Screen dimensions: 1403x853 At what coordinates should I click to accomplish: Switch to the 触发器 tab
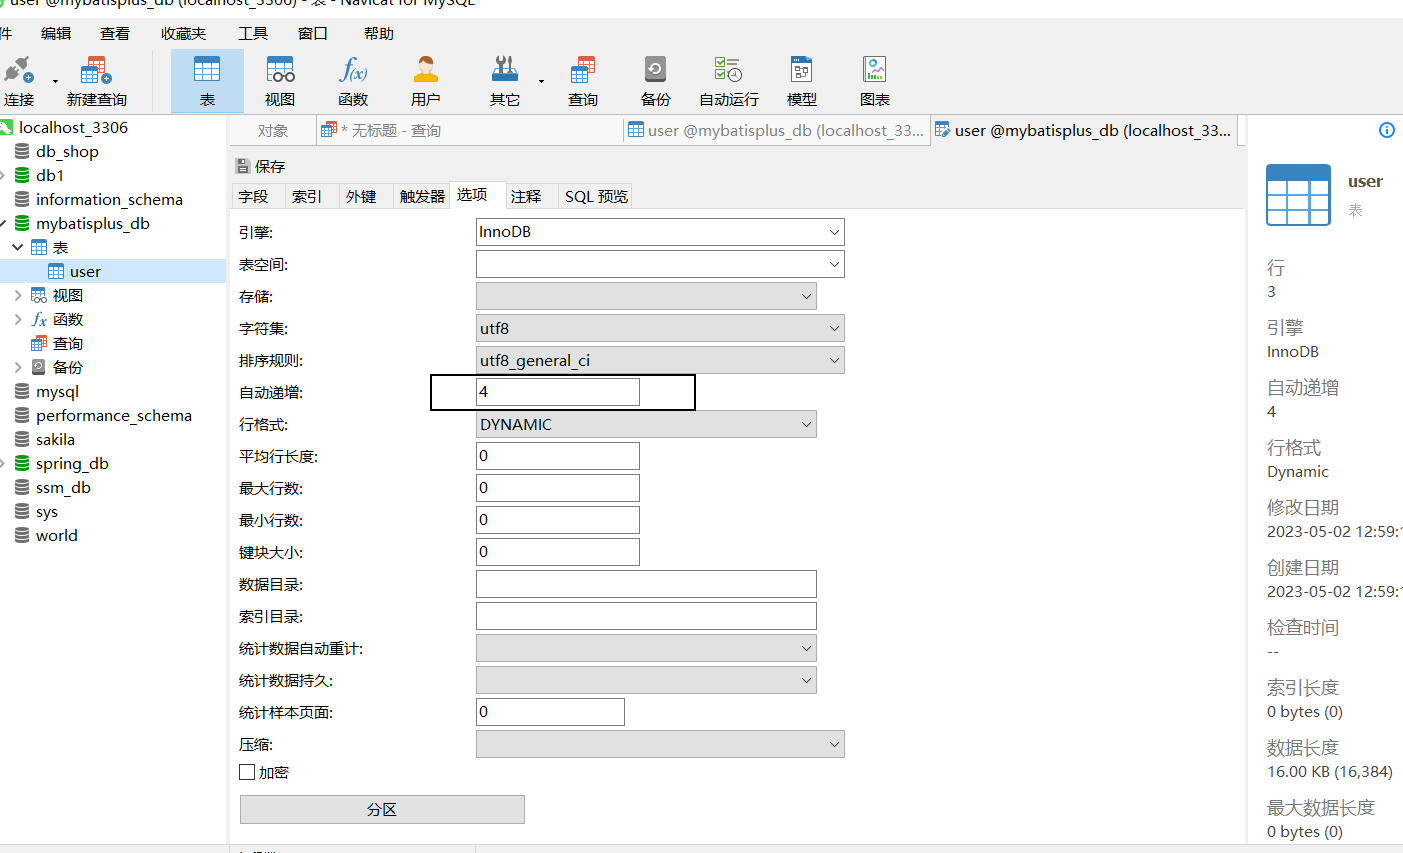click(x=422, y=196)
